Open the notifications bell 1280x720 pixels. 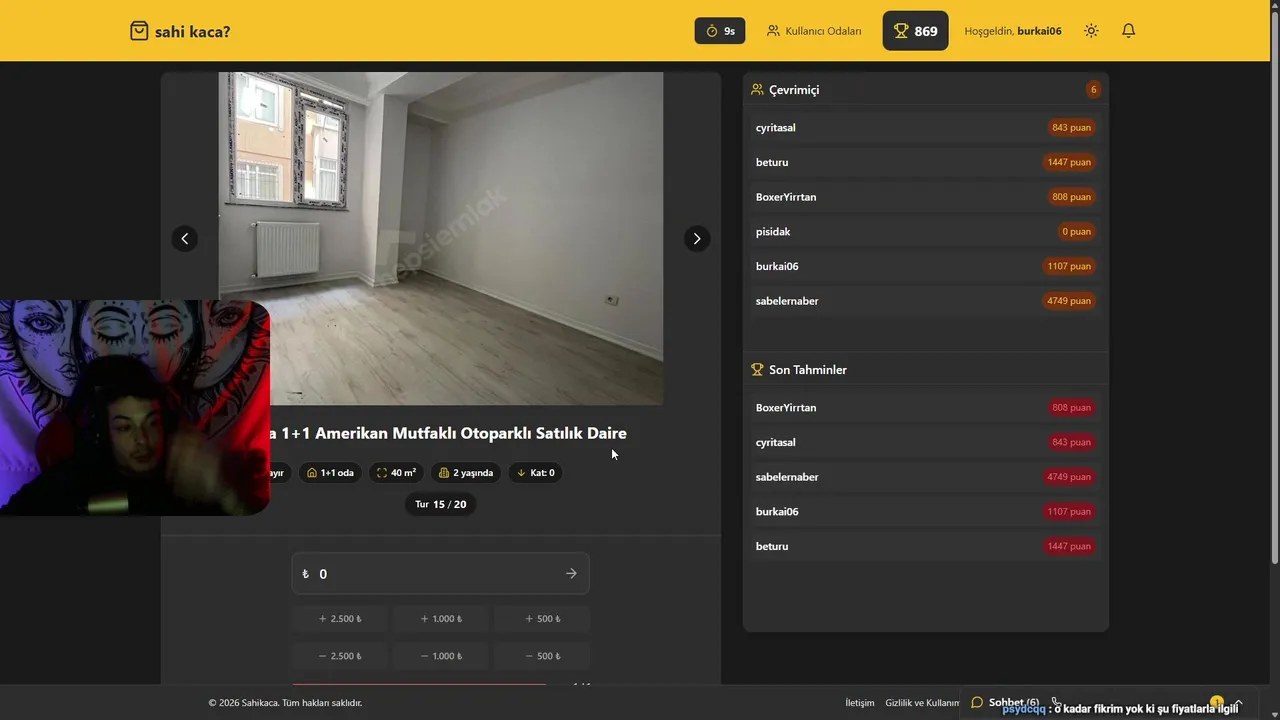tap(1128, 31)
